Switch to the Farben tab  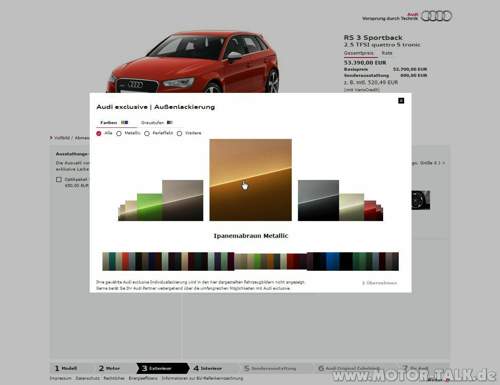pyautogui.click(x=114, y=123)
